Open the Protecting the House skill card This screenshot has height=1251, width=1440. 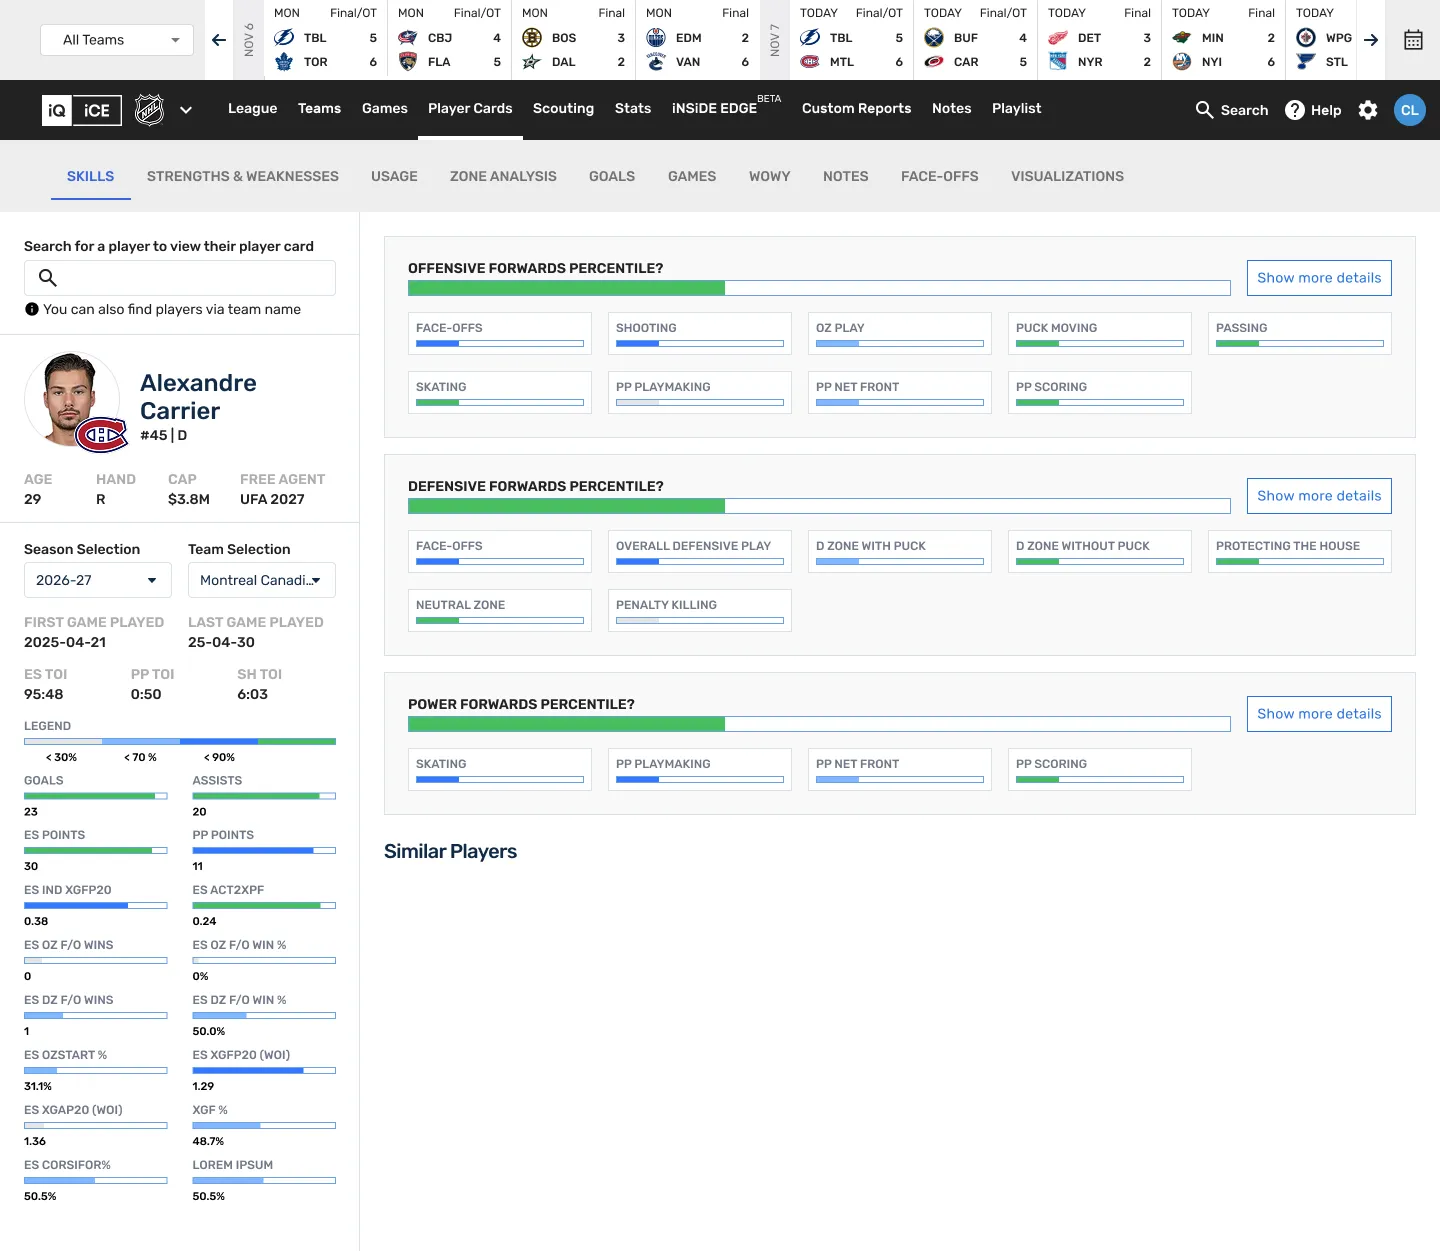1300,552
